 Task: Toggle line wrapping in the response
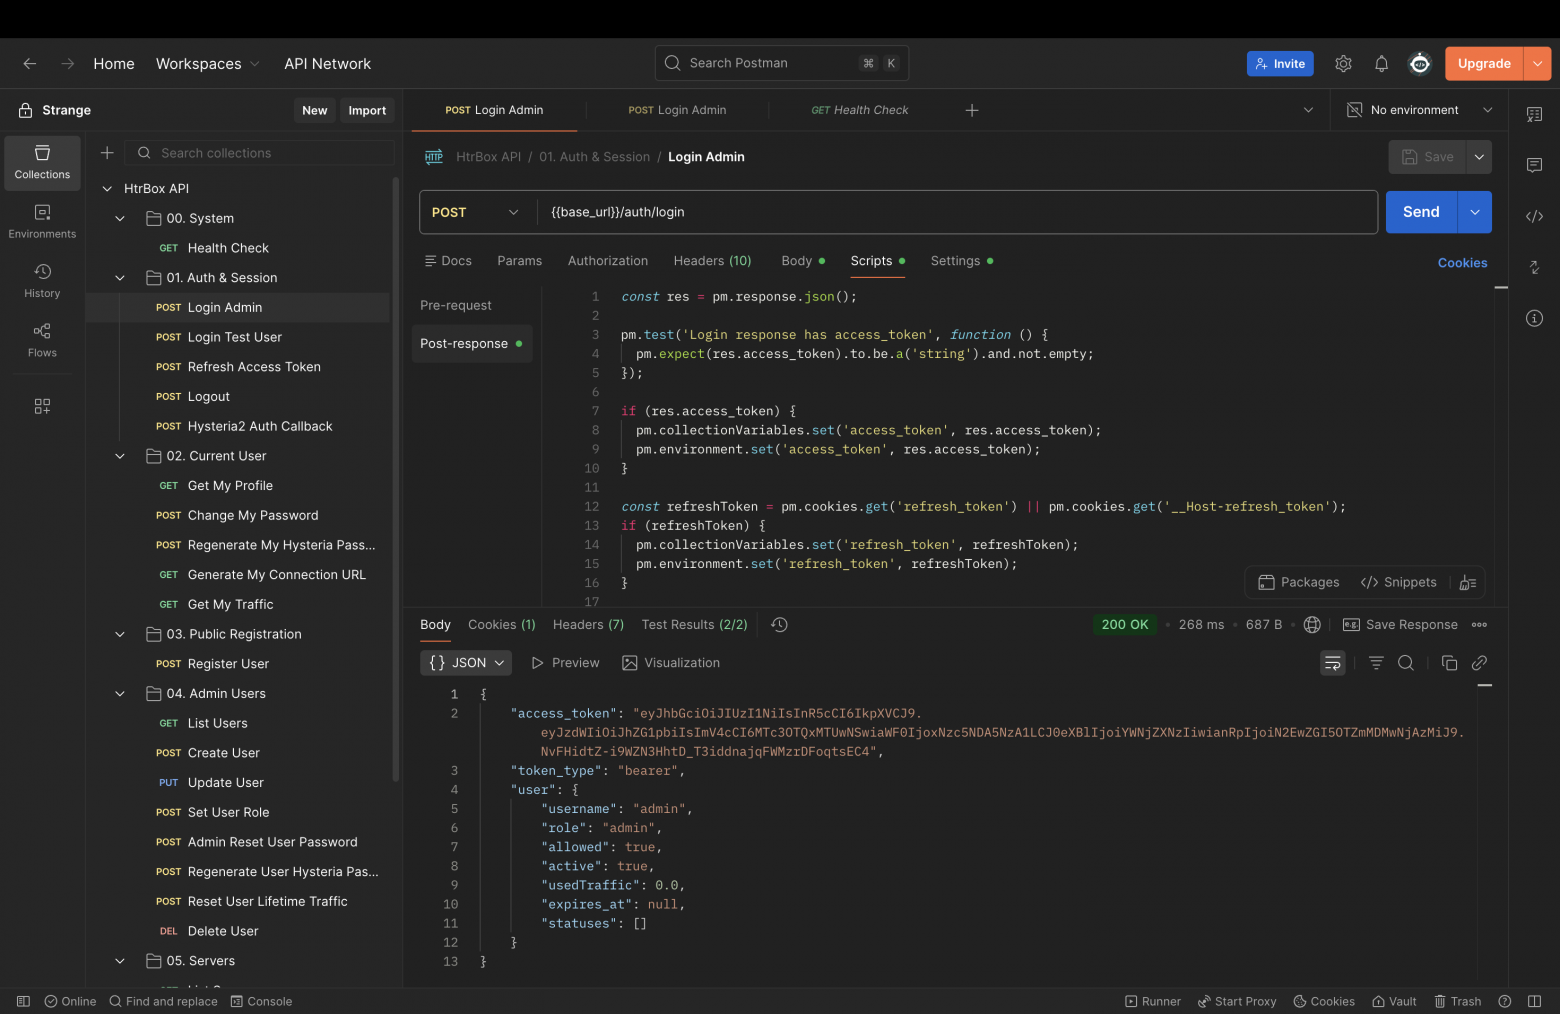(1332, 662)
